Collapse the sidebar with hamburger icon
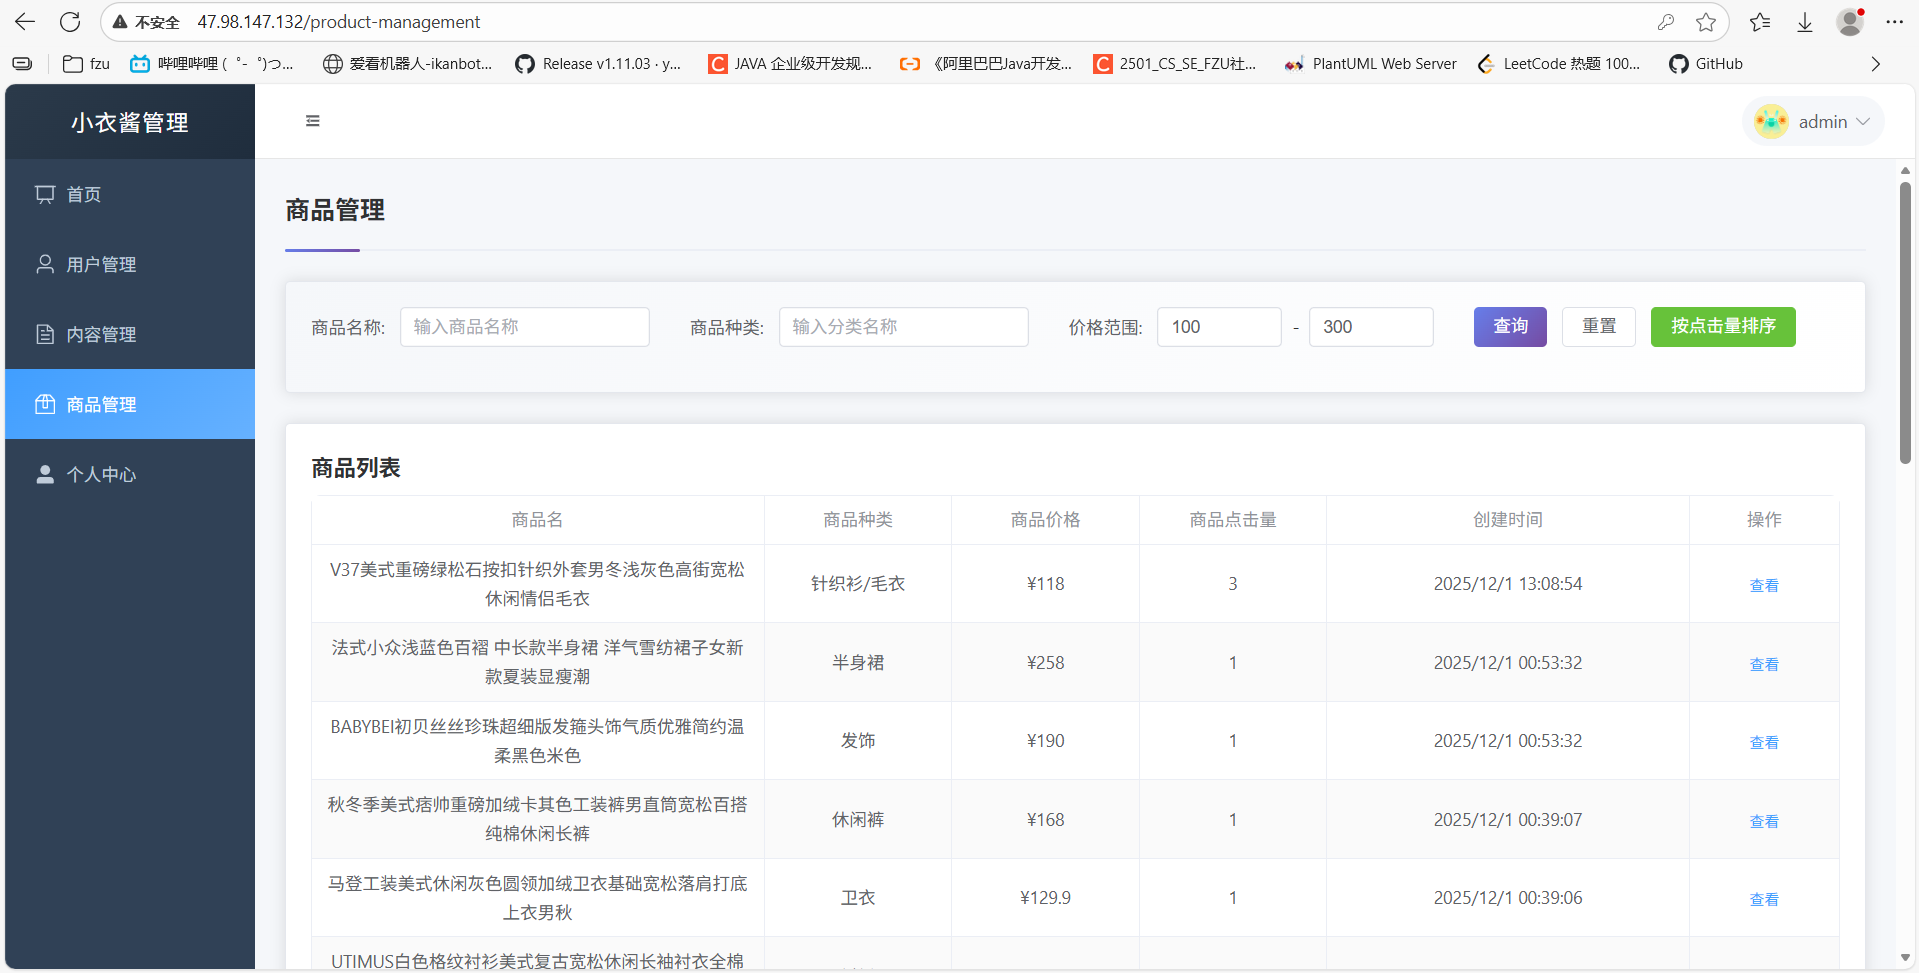This screenshot has width=1919, height=973. click(313, 121)
